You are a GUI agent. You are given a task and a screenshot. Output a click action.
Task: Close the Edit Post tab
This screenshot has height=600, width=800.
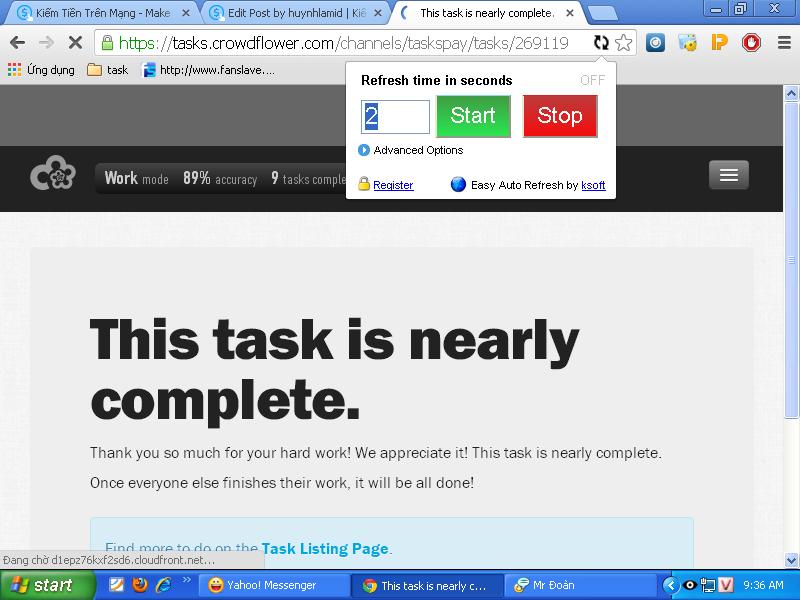pos(378,13)
